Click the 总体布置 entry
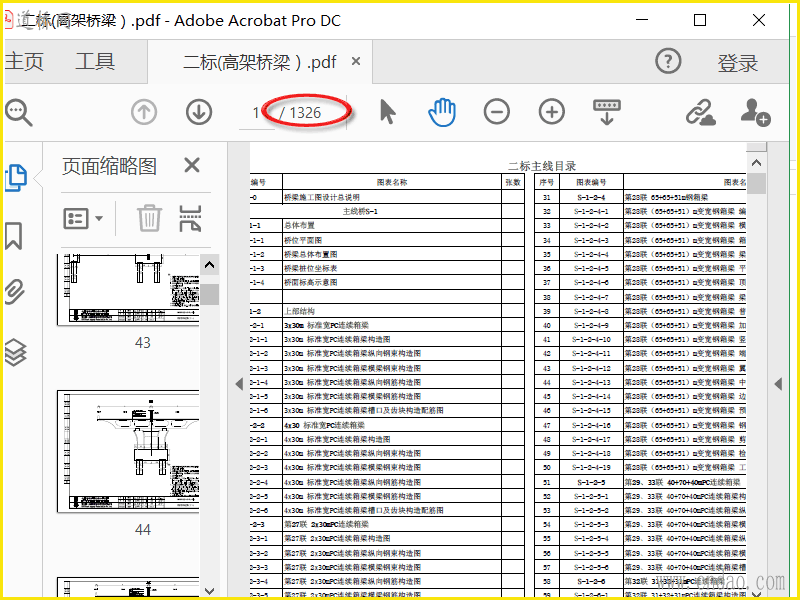Image resolution: width=800 pixels, height=600 pixels. click(x=299, y=225)
